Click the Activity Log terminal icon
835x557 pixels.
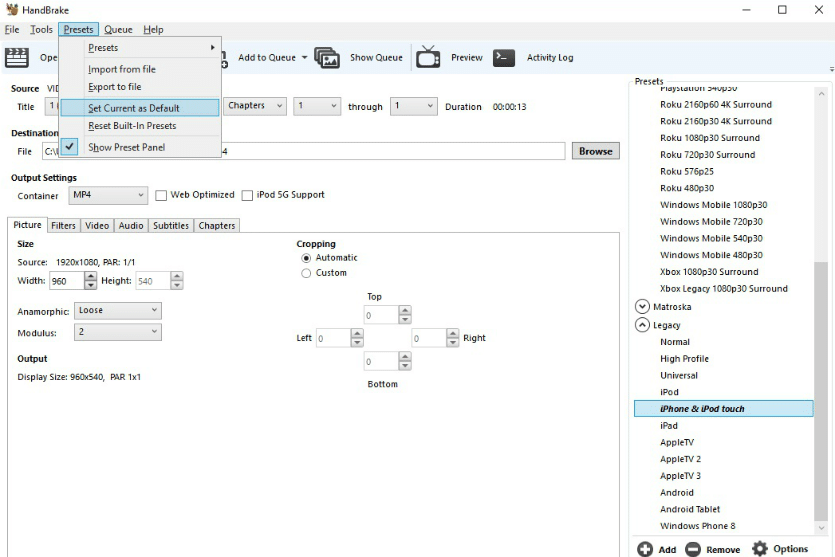click(x=504, y=58)
